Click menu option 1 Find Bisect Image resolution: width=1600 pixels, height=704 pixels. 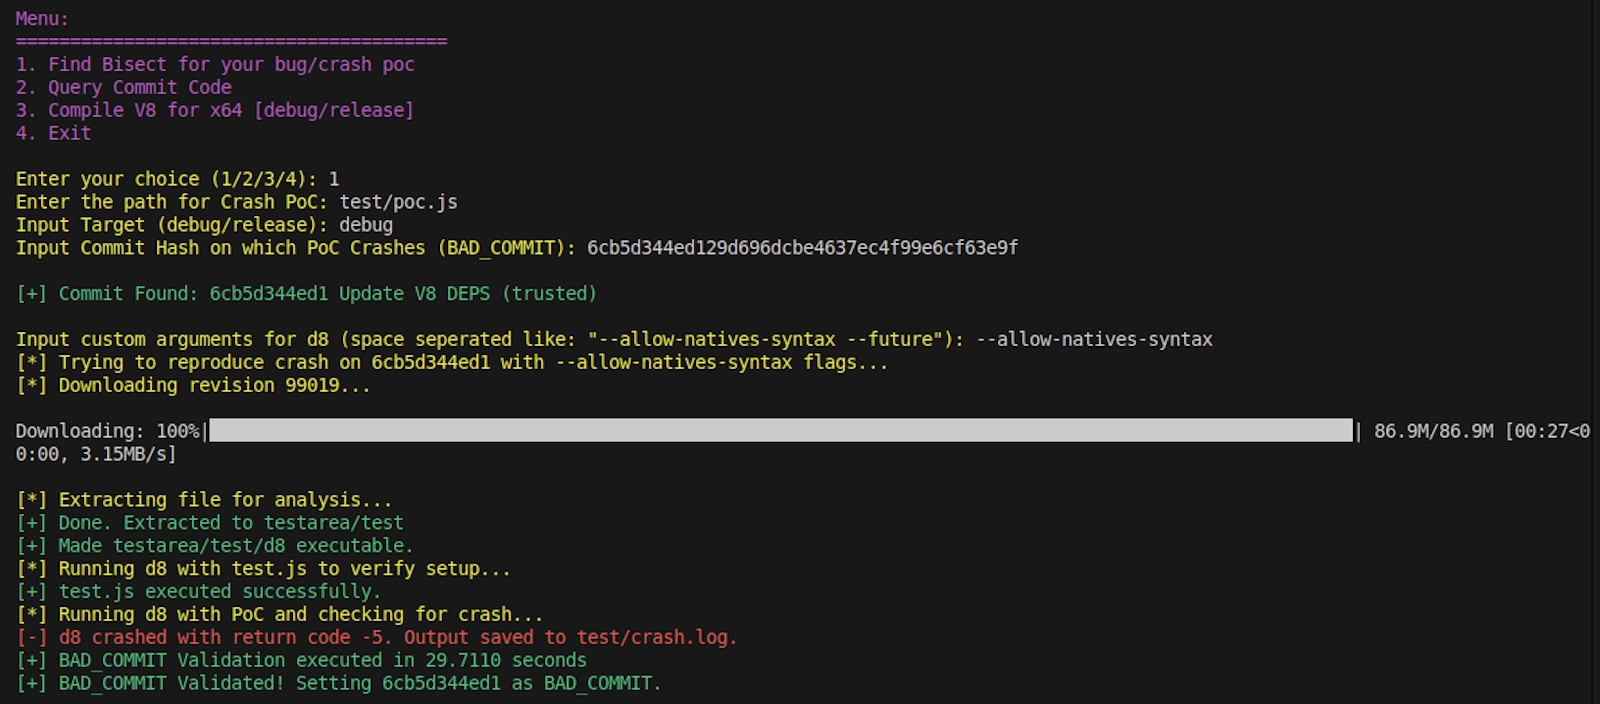click(x=215, y=64)
